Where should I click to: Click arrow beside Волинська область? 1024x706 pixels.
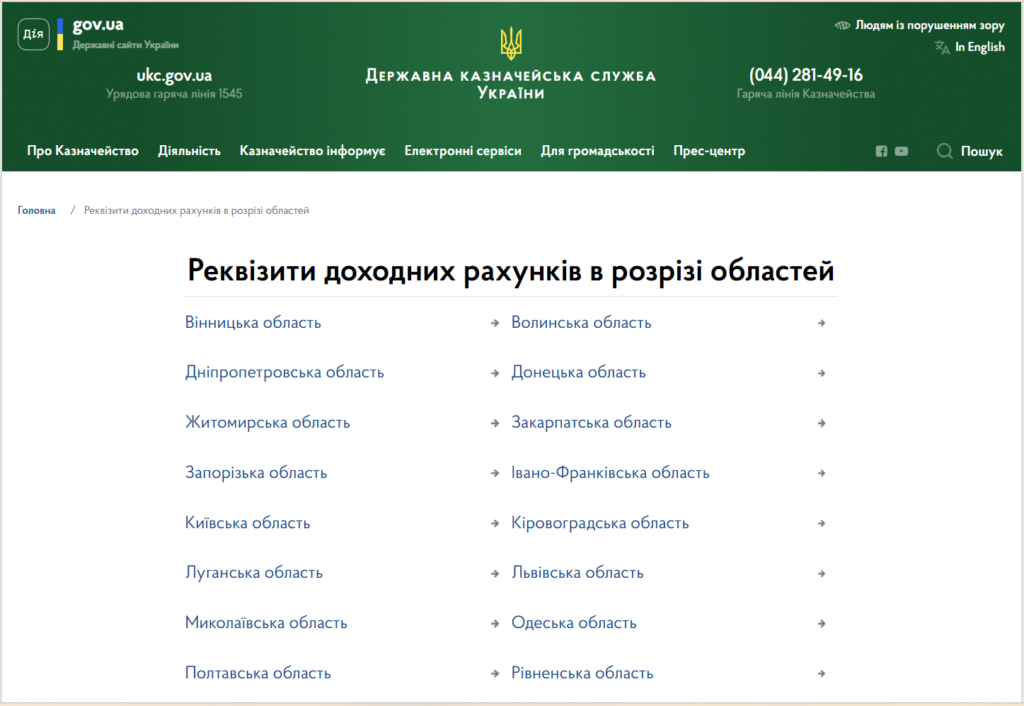[821, 323]
